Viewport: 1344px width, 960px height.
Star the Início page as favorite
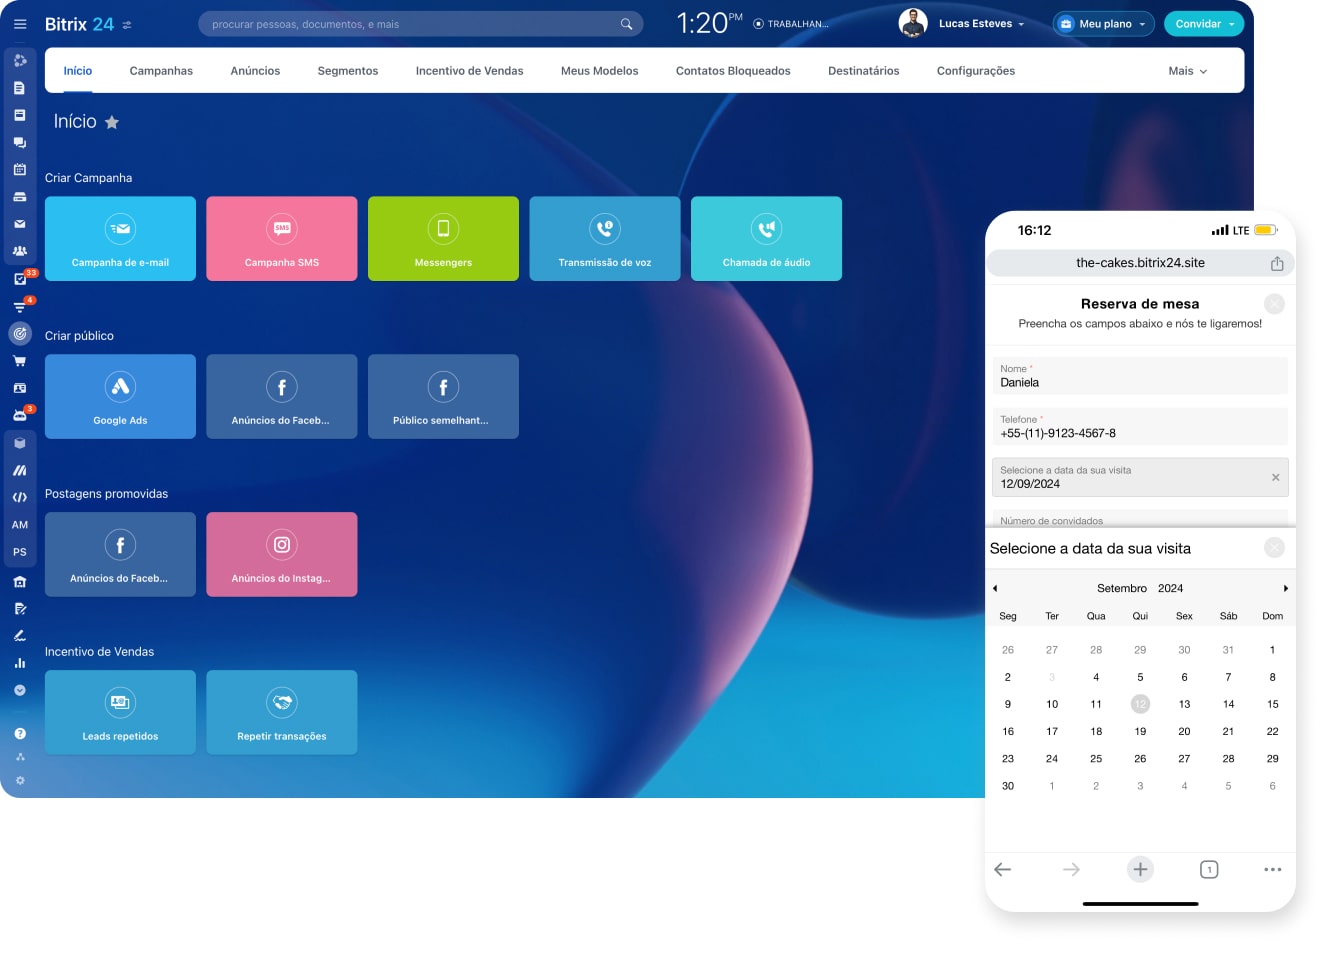[112, 122]
